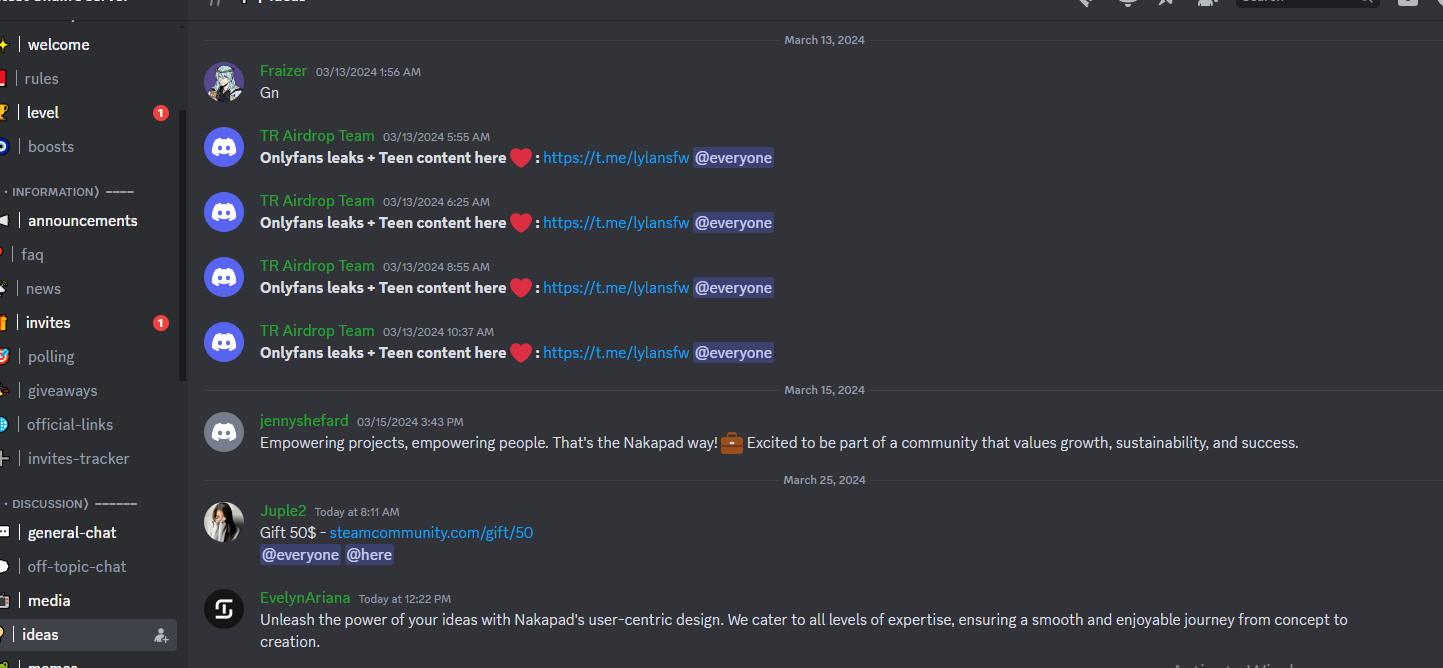Click the red badge on invites channel
The height and width of the screenshot is (668, 1443).
tap(160, 323)
